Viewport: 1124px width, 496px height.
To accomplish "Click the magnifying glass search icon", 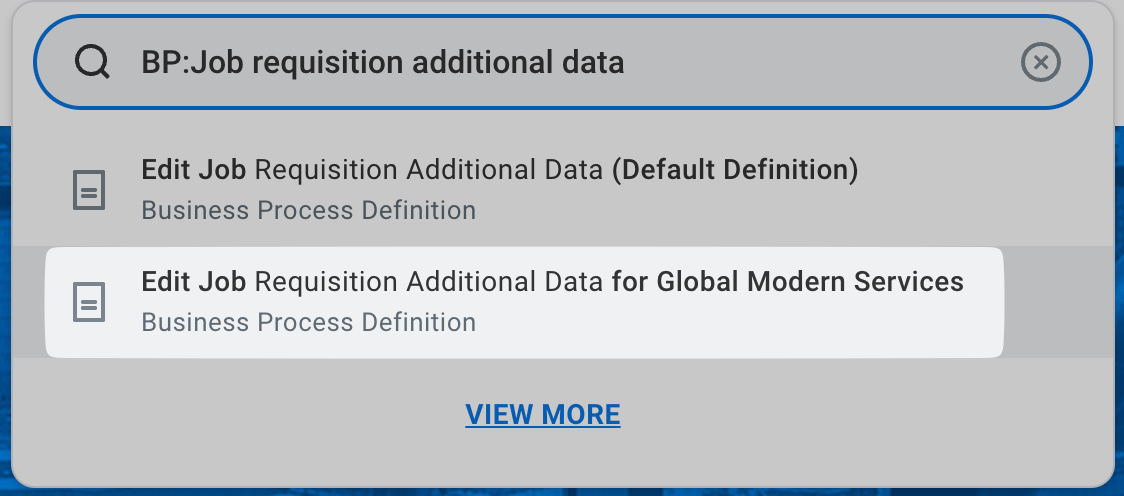I will 92,63.
